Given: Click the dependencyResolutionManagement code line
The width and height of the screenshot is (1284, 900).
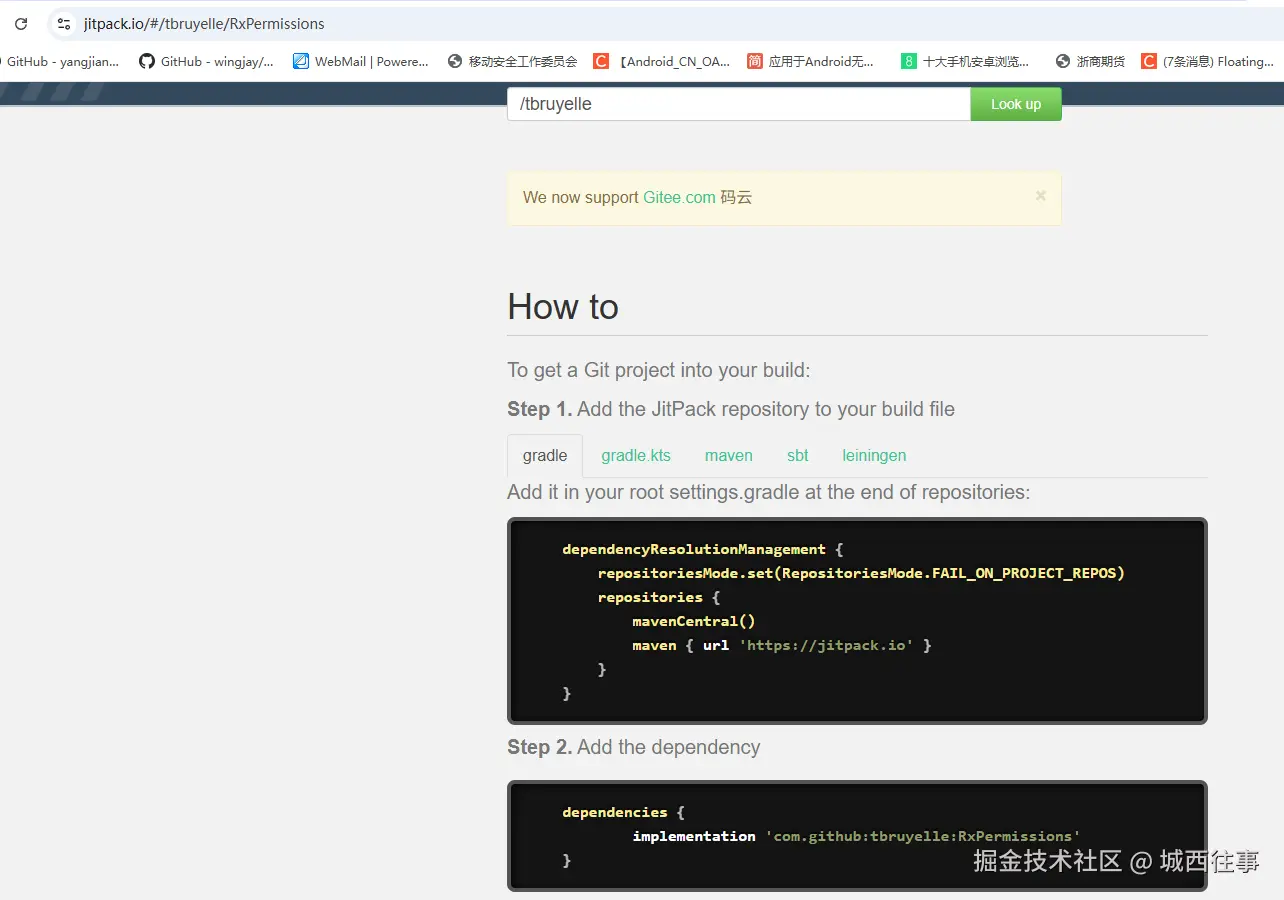Looking at the screenshot, I should 703,549.
